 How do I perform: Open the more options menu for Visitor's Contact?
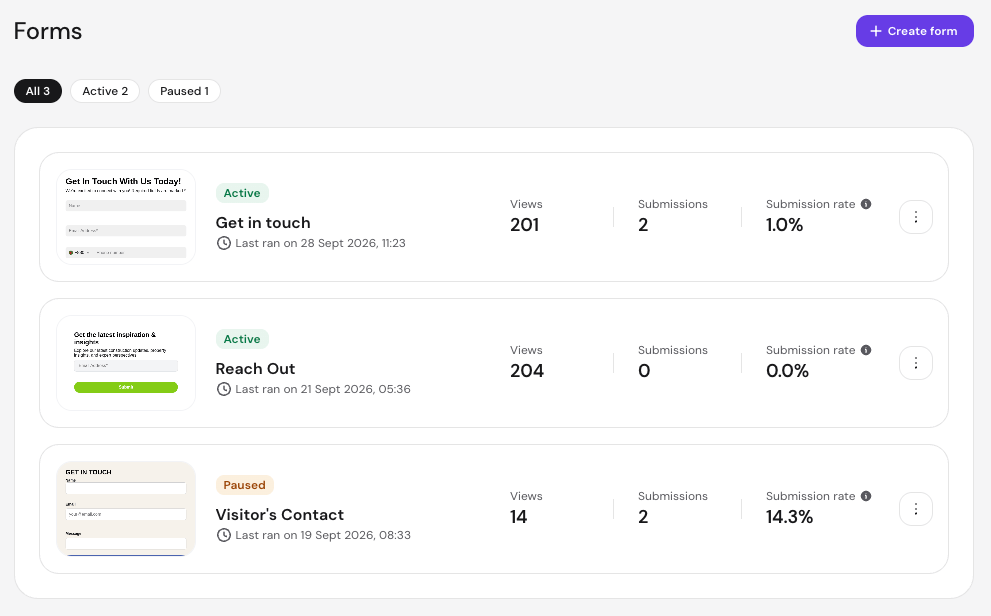[x=916, y=509]
